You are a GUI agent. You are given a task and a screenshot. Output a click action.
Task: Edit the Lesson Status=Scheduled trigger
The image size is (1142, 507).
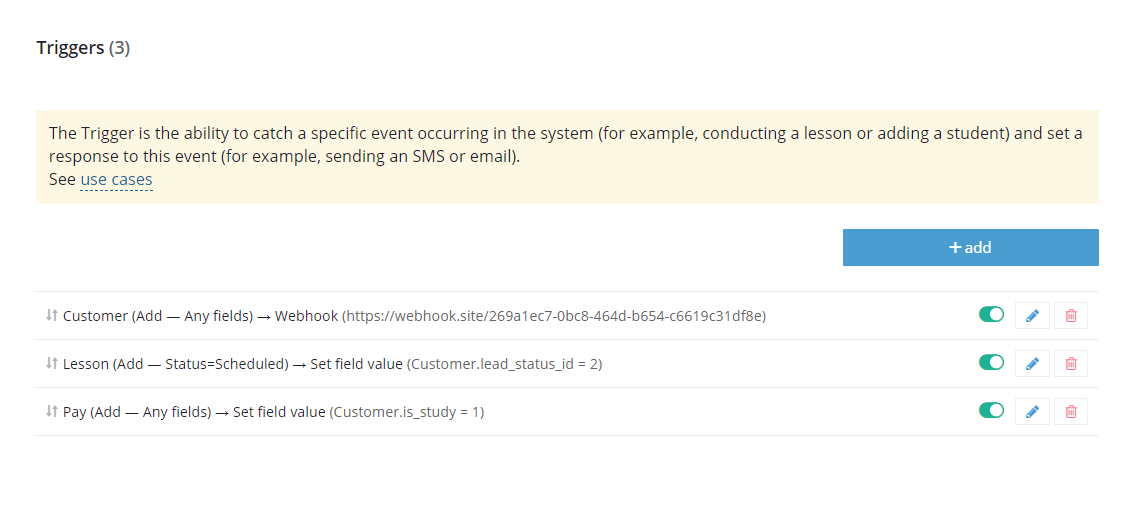(1032, 363)
